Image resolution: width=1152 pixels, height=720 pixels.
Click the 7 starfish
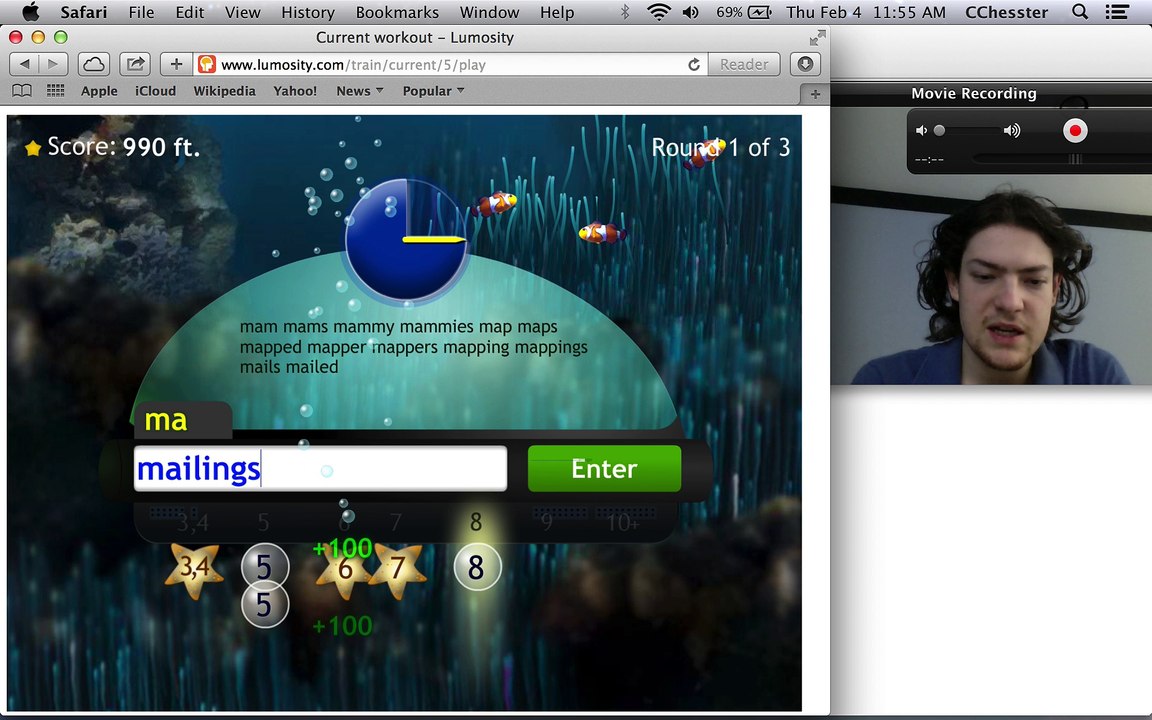coord(397,570)
